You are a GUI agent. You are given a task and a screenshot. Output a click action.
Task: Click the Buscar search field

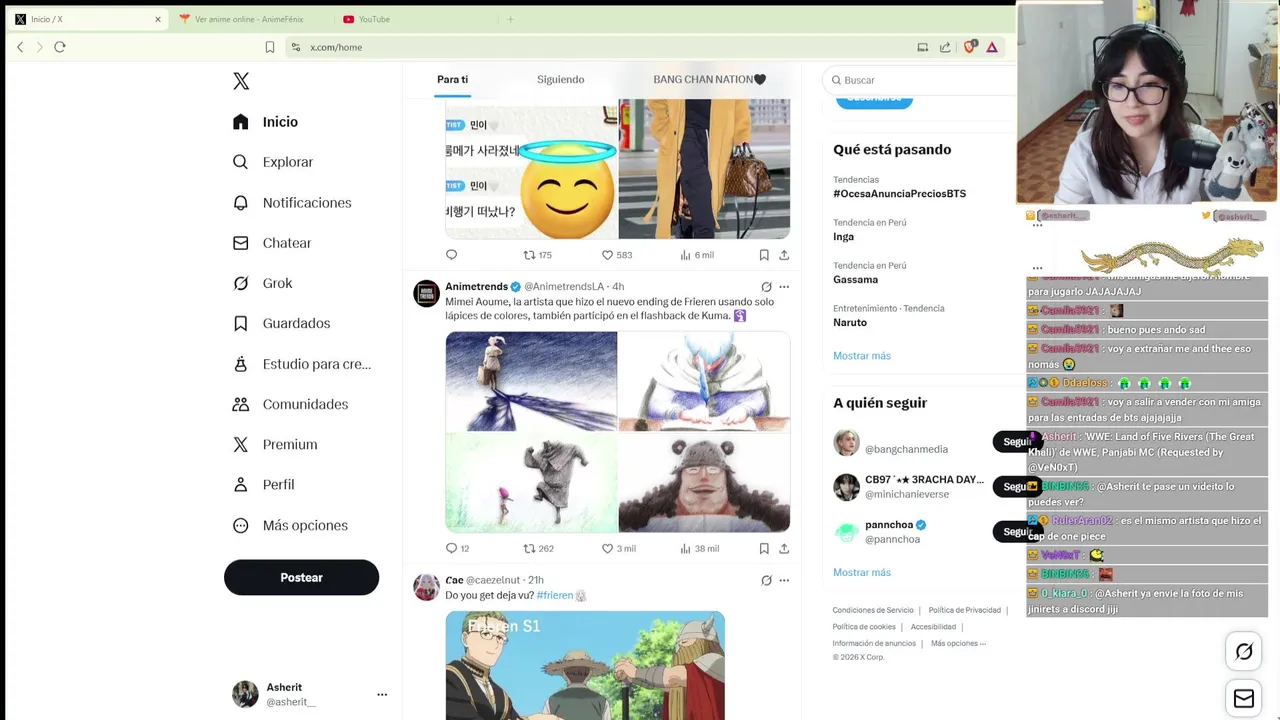[920, 80]
